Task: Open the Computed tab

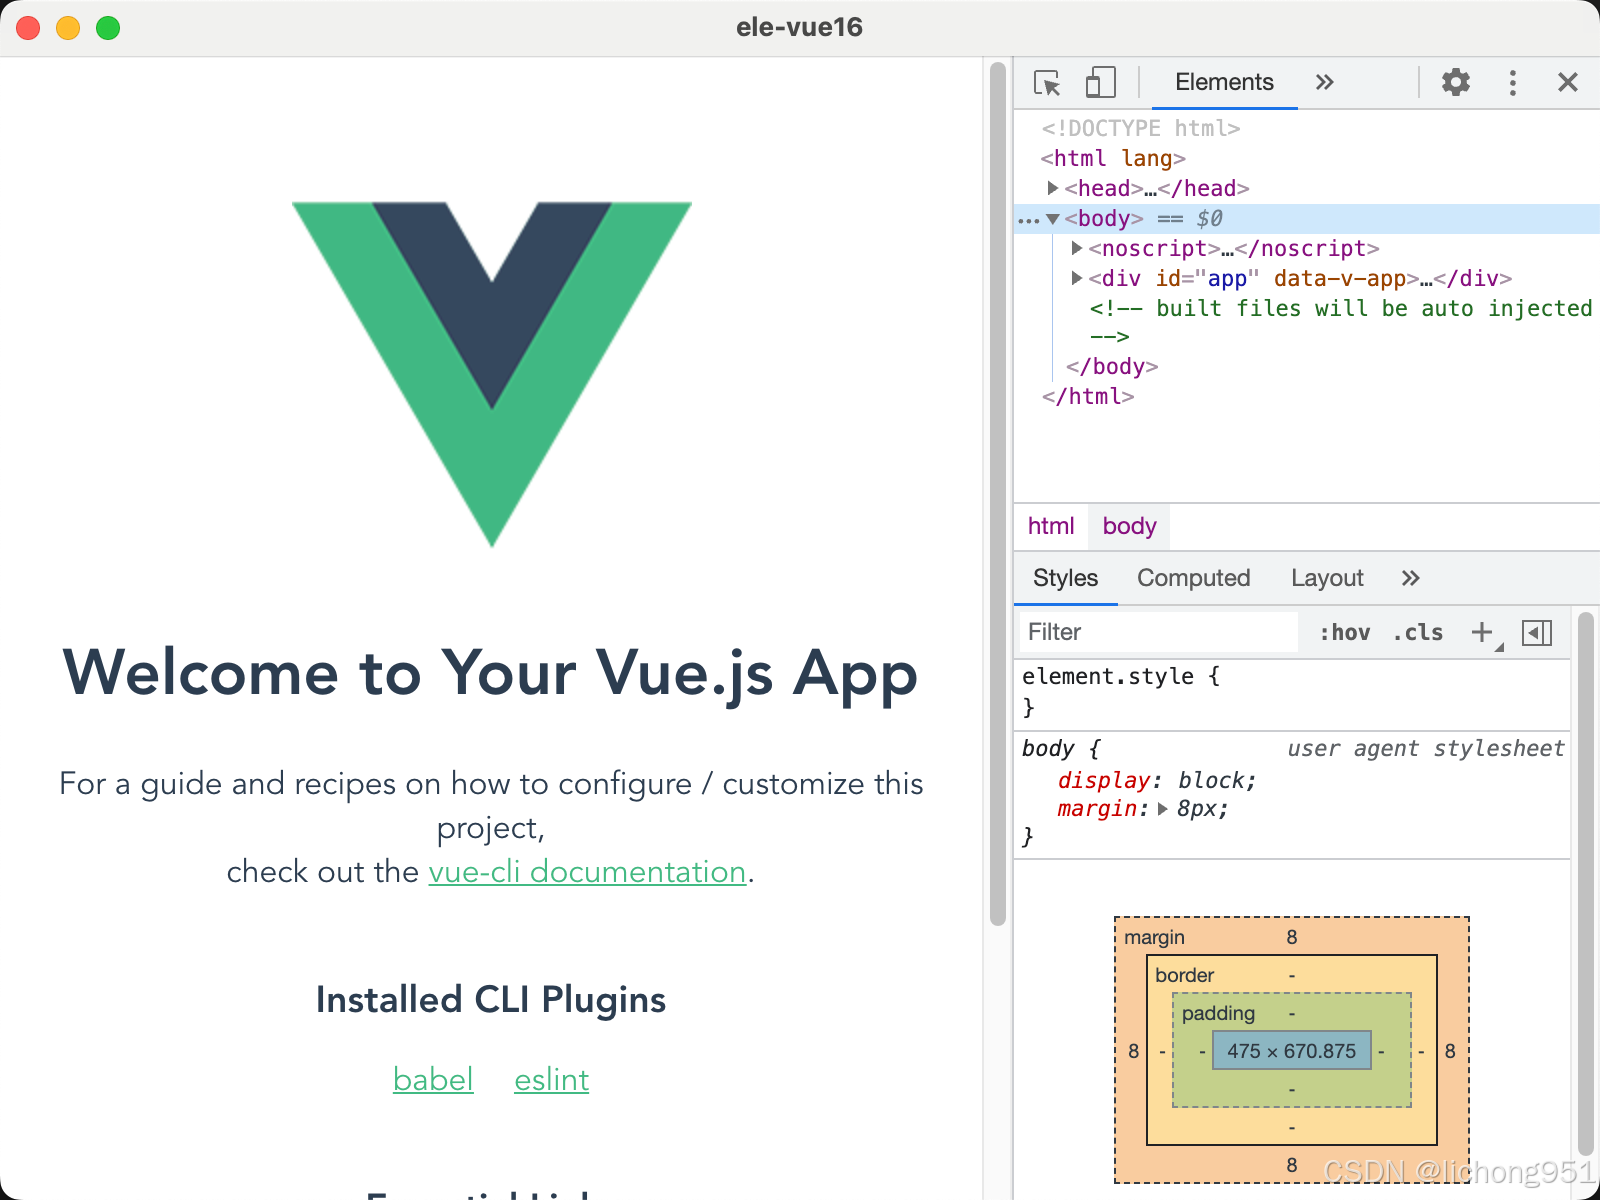Action: 1194,578
